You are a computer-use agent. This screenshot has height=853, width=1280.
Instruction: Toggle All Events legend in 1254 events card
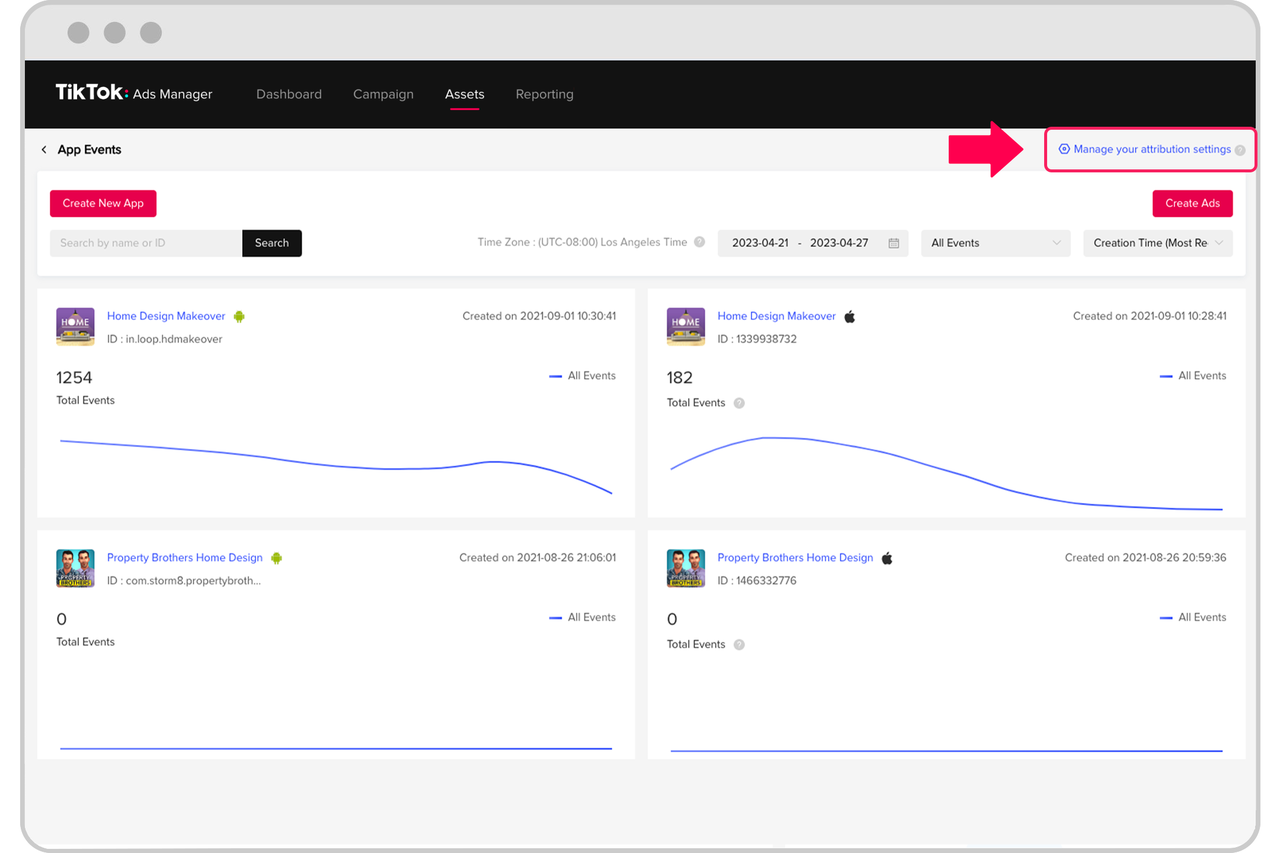[582, 376]
